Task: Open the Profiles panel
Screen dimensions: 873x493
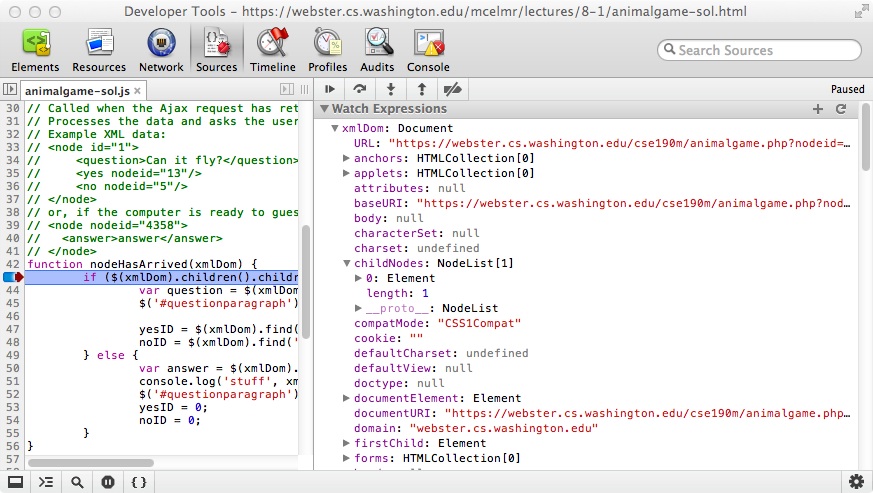Action: (x=327, y=51)
